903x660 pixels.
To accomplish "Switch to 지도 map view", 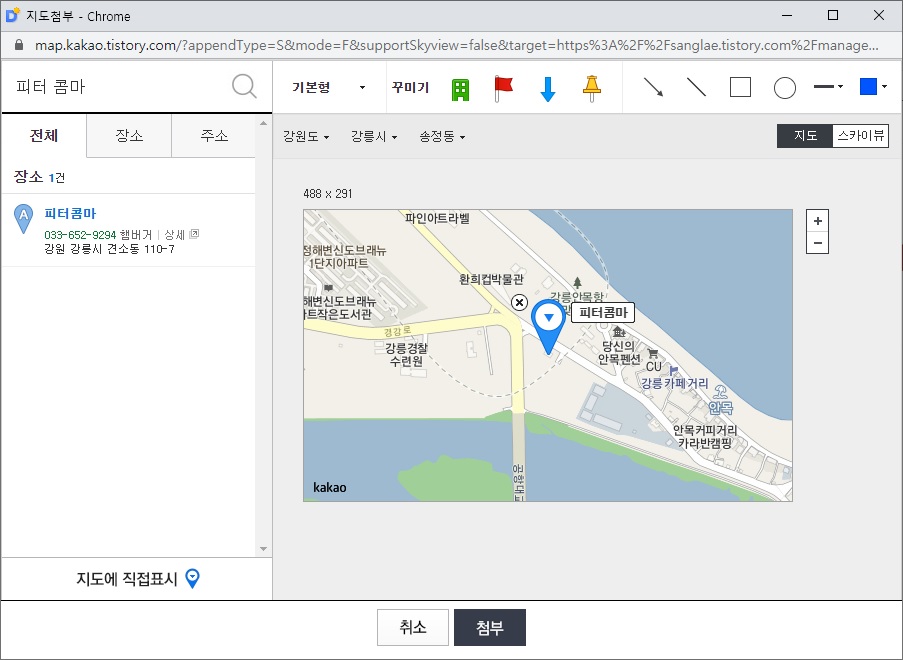I will [805, 136].
